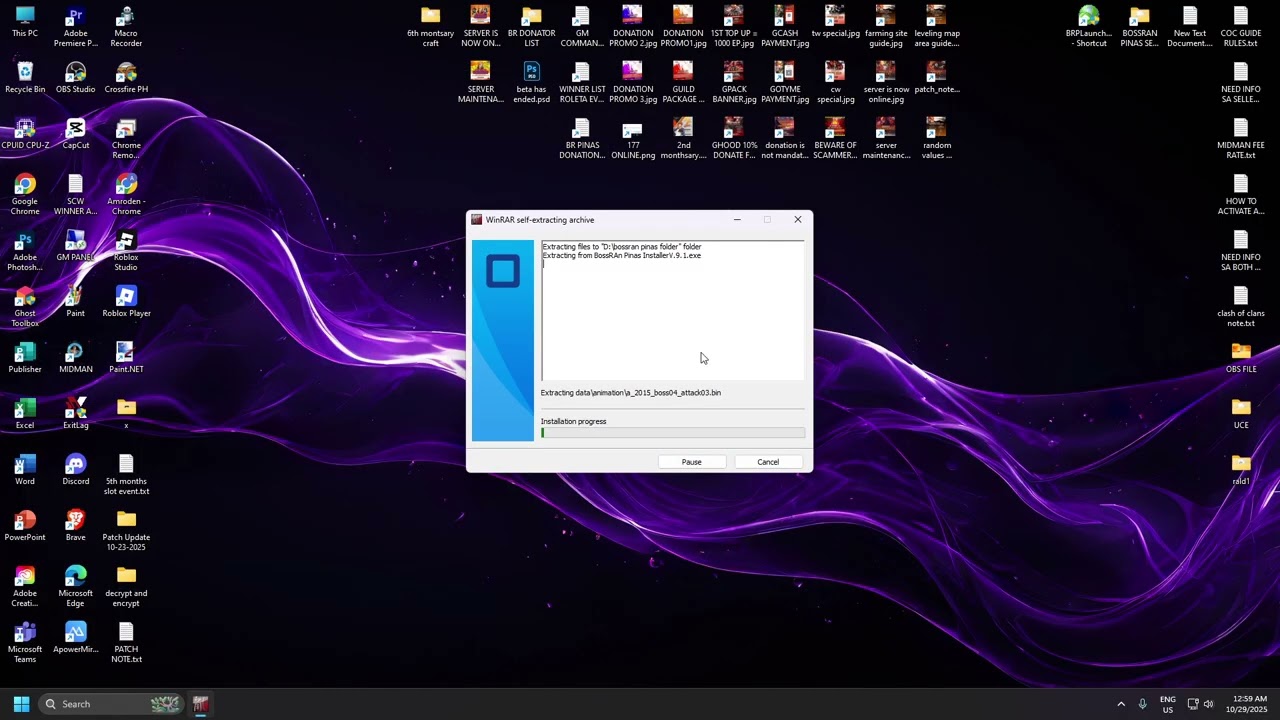Click the taskbar Search box
This screenshot has width=1280, height=720.
click(x=112, y=704)
